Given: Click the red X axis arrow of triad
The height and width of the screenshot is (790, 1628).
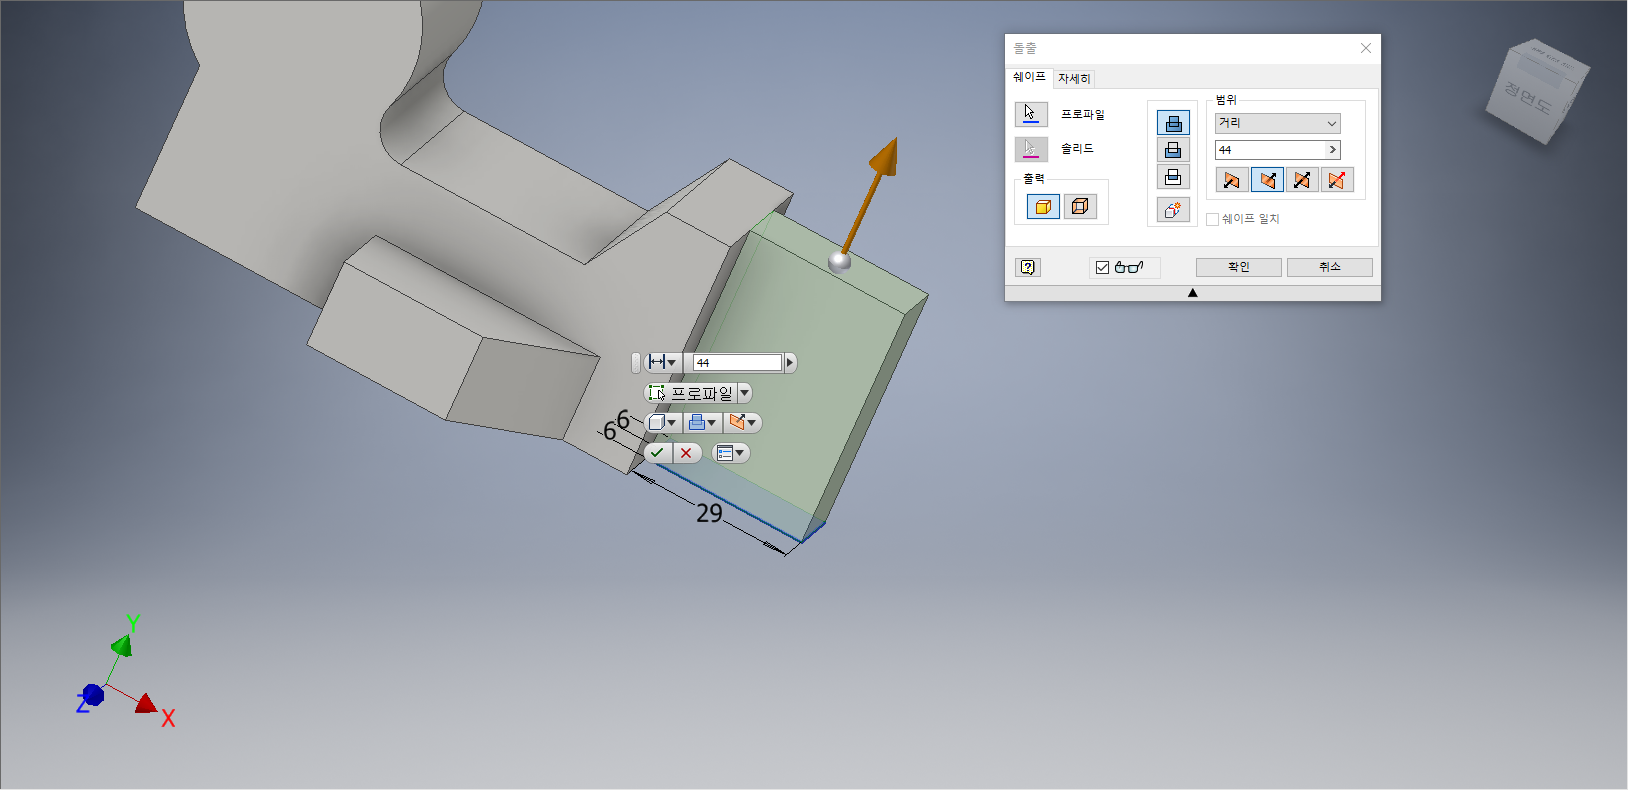Looking at the screenshot, I should point(146,703).
